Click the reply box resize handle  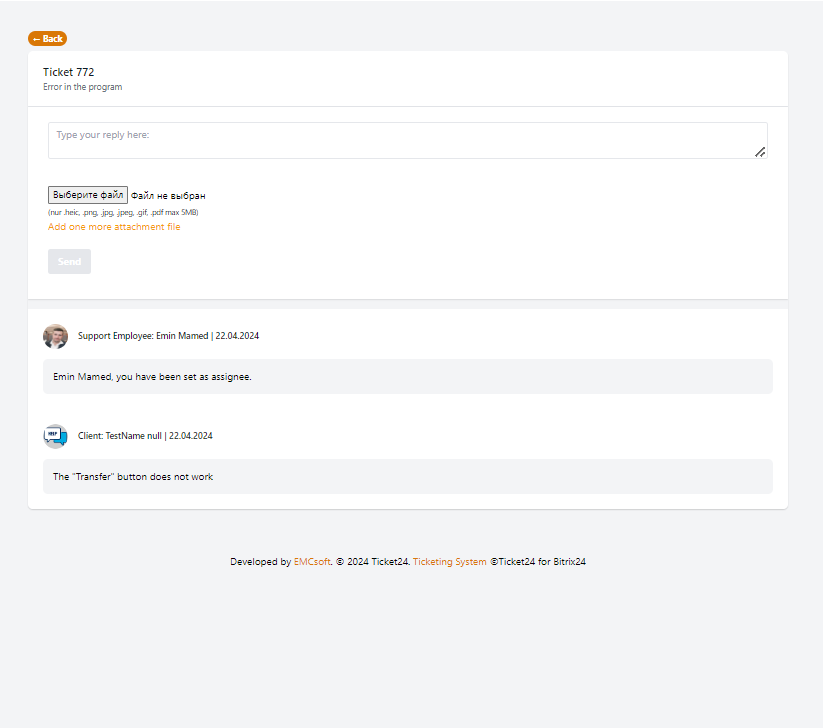click(760, 152)
